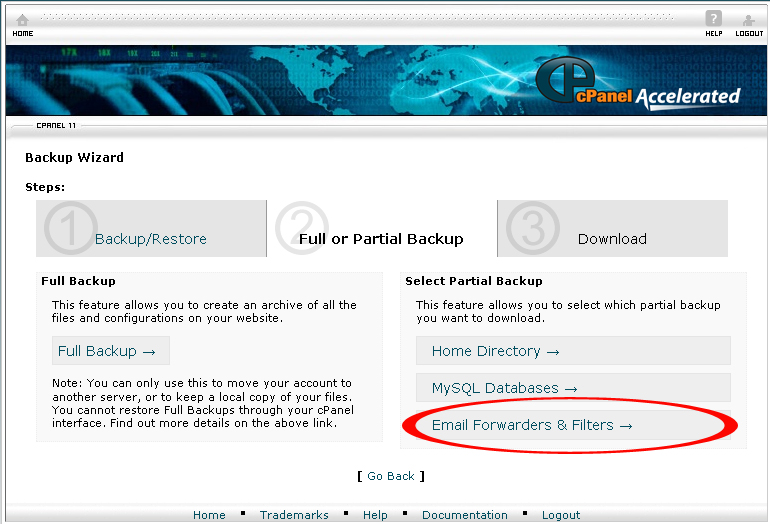
Task: Start a Full Backup
Action: [x=110, y=351]
